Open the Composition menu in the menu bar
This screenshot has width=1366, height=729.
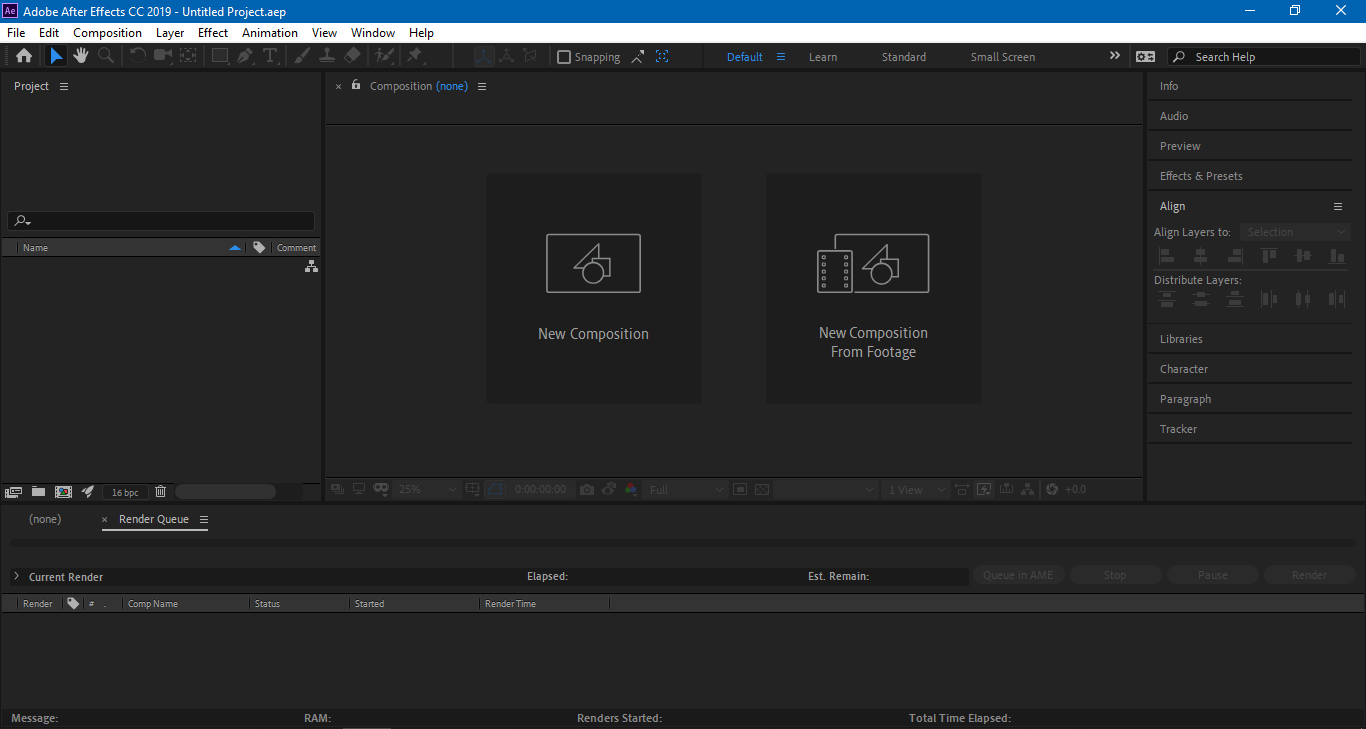click(108, 33)
